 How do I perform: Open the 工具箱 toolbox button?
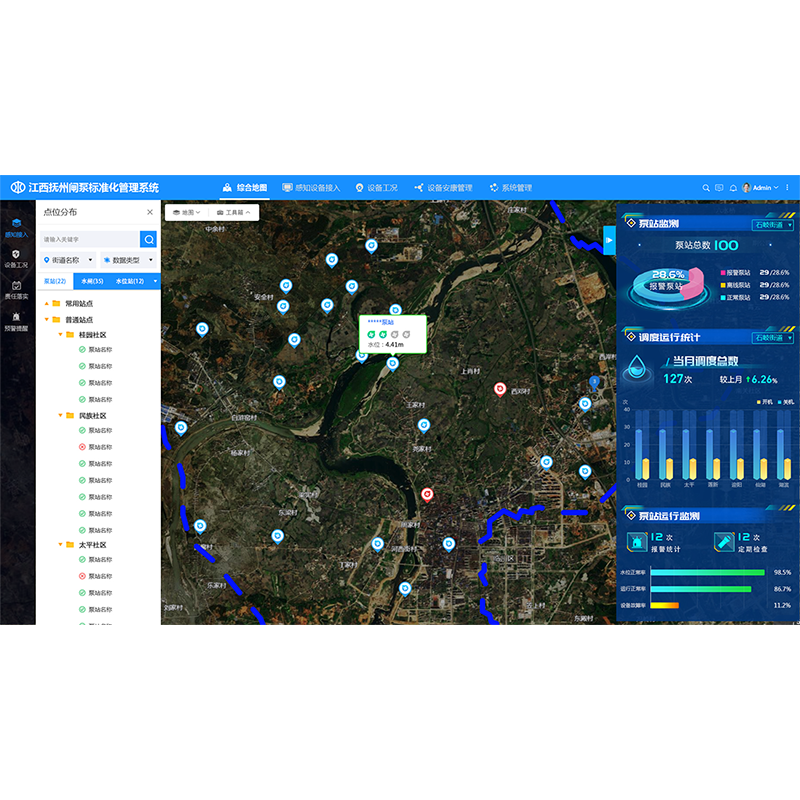(235, 213)
